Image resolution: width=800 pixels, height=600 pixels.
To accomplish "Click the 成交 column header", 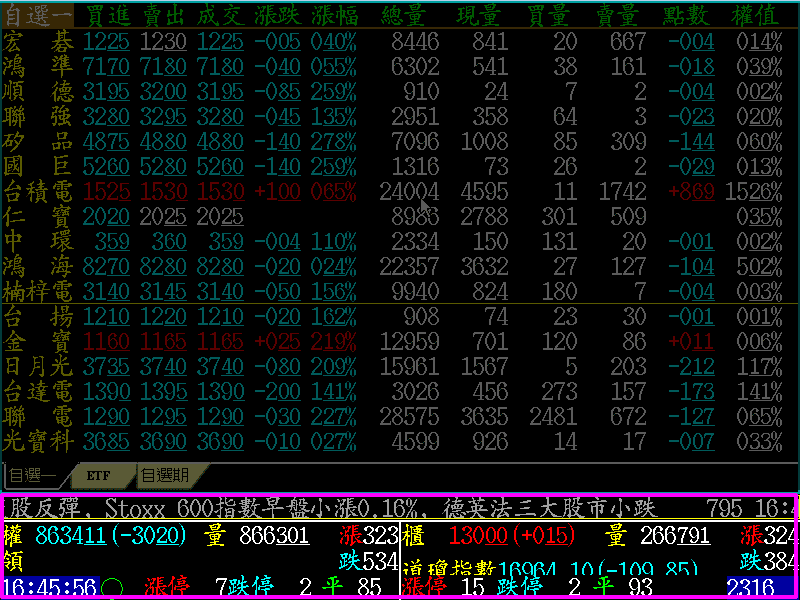I will [x=221, y=14].
